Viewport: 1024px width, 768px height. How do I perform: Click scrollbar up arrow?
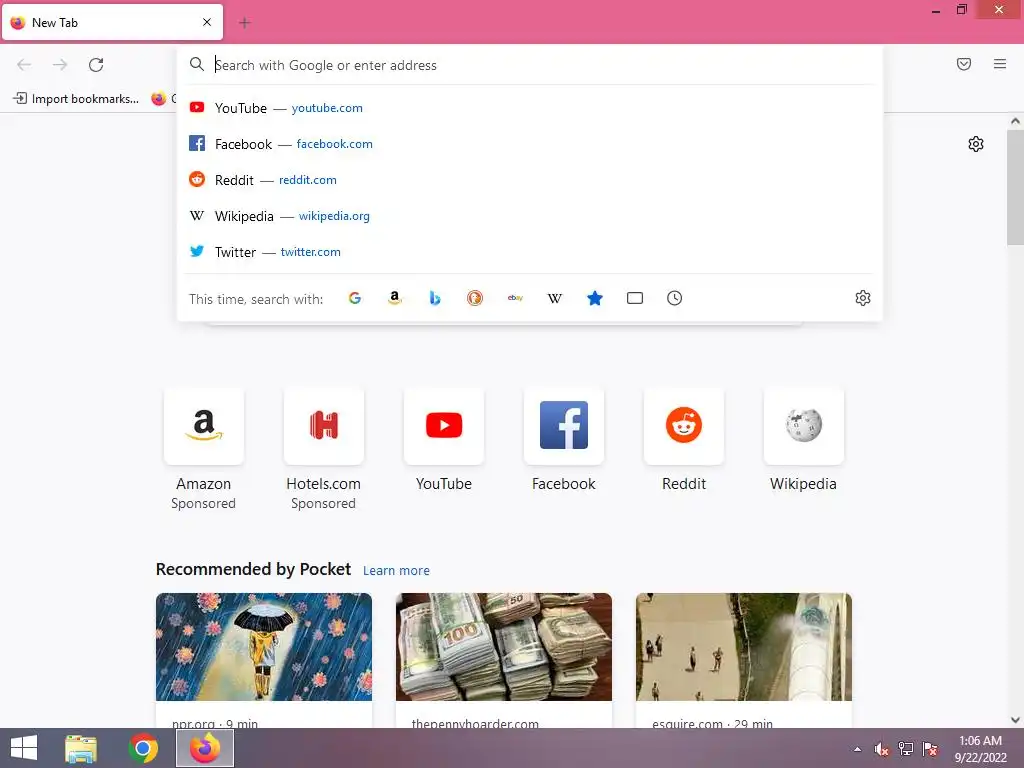click(1016, 121)
